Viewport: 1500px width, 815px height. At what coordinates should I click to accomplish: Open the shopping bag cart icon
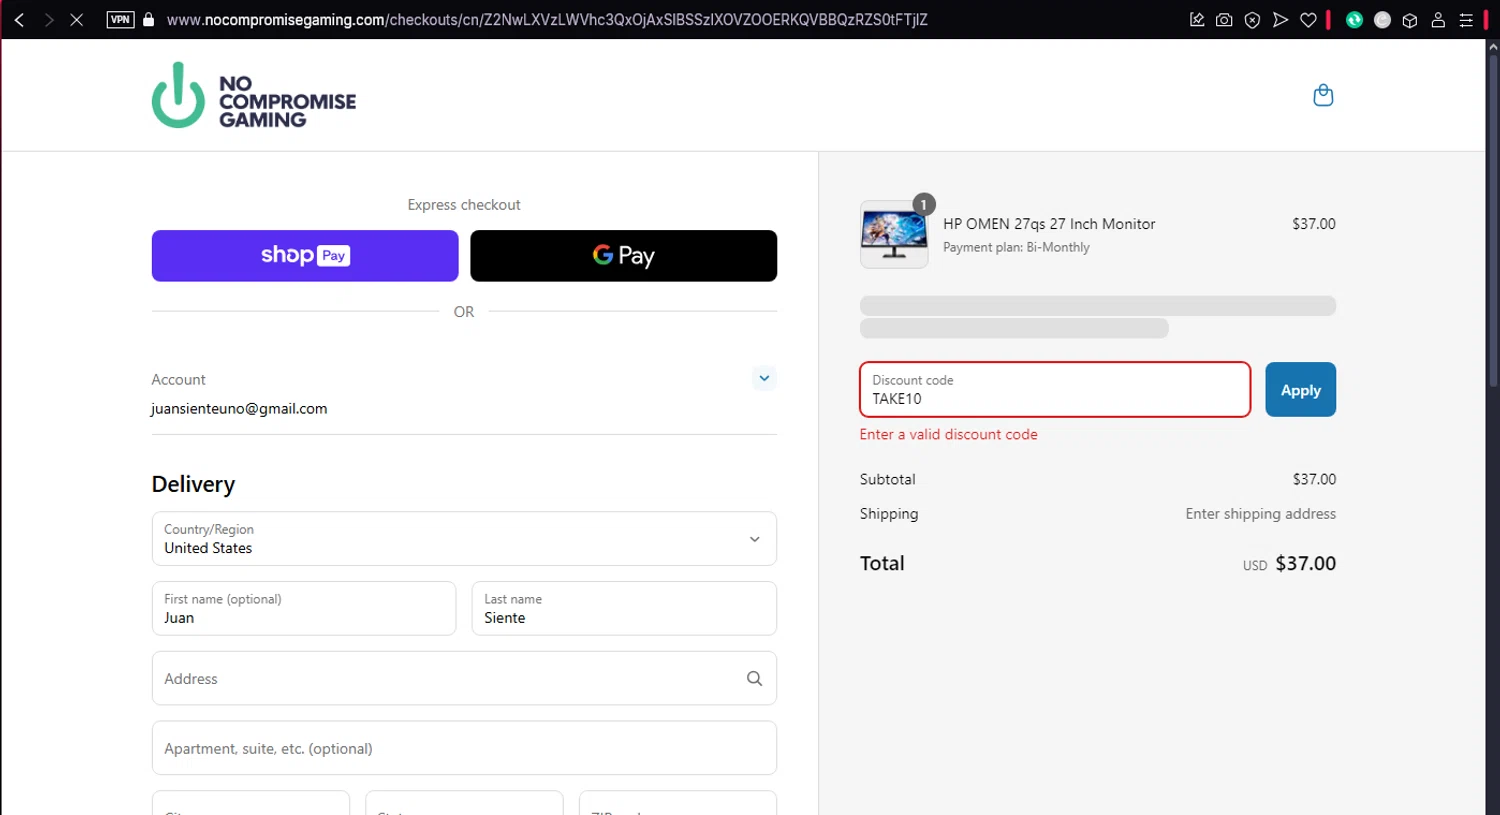[x=1323, y=95]
